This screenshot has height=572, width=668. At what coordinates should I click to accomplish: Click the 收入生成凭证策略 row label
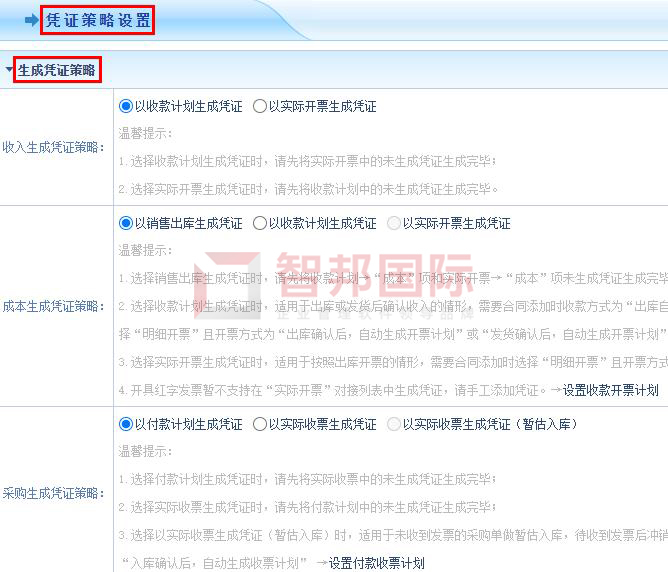[53, 147]
